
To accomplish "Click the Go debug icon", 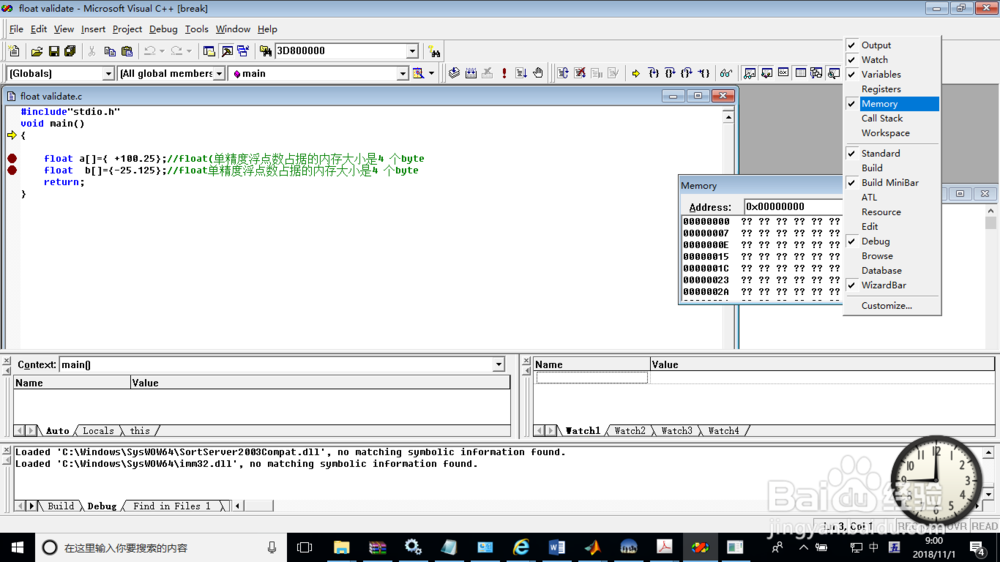I will (521, 73).
